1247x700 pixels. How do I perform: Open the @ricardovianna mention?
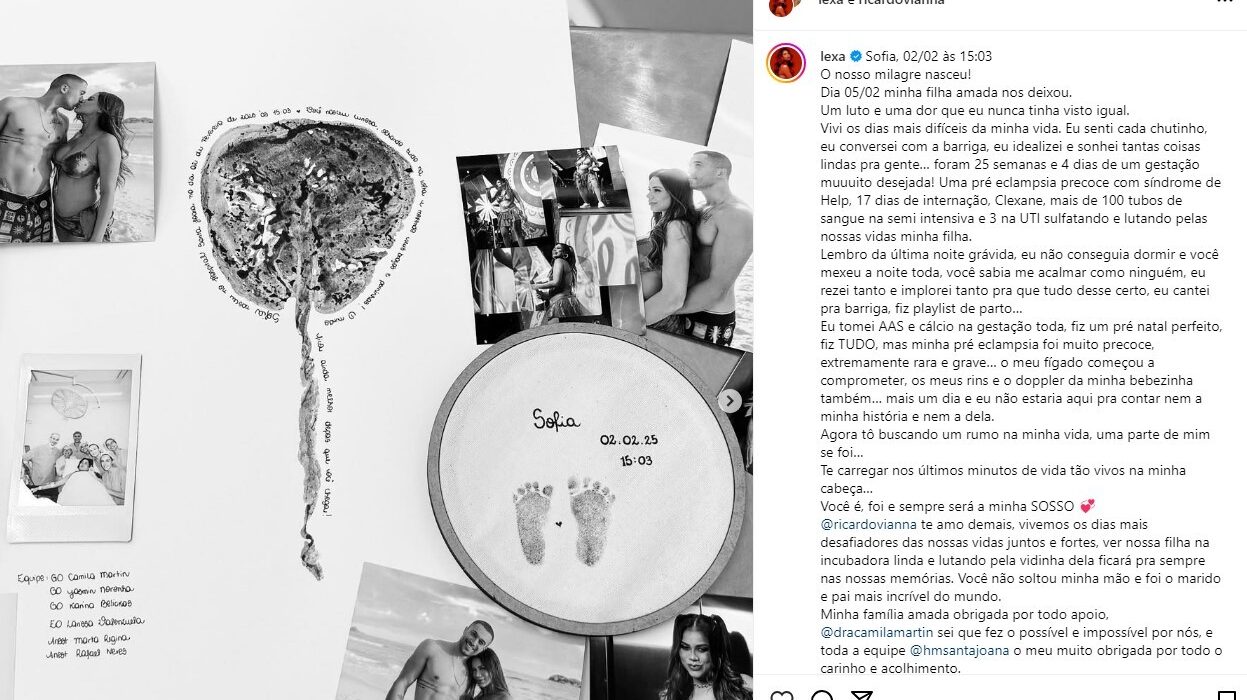pyautogui.click(x=871, y=524)
